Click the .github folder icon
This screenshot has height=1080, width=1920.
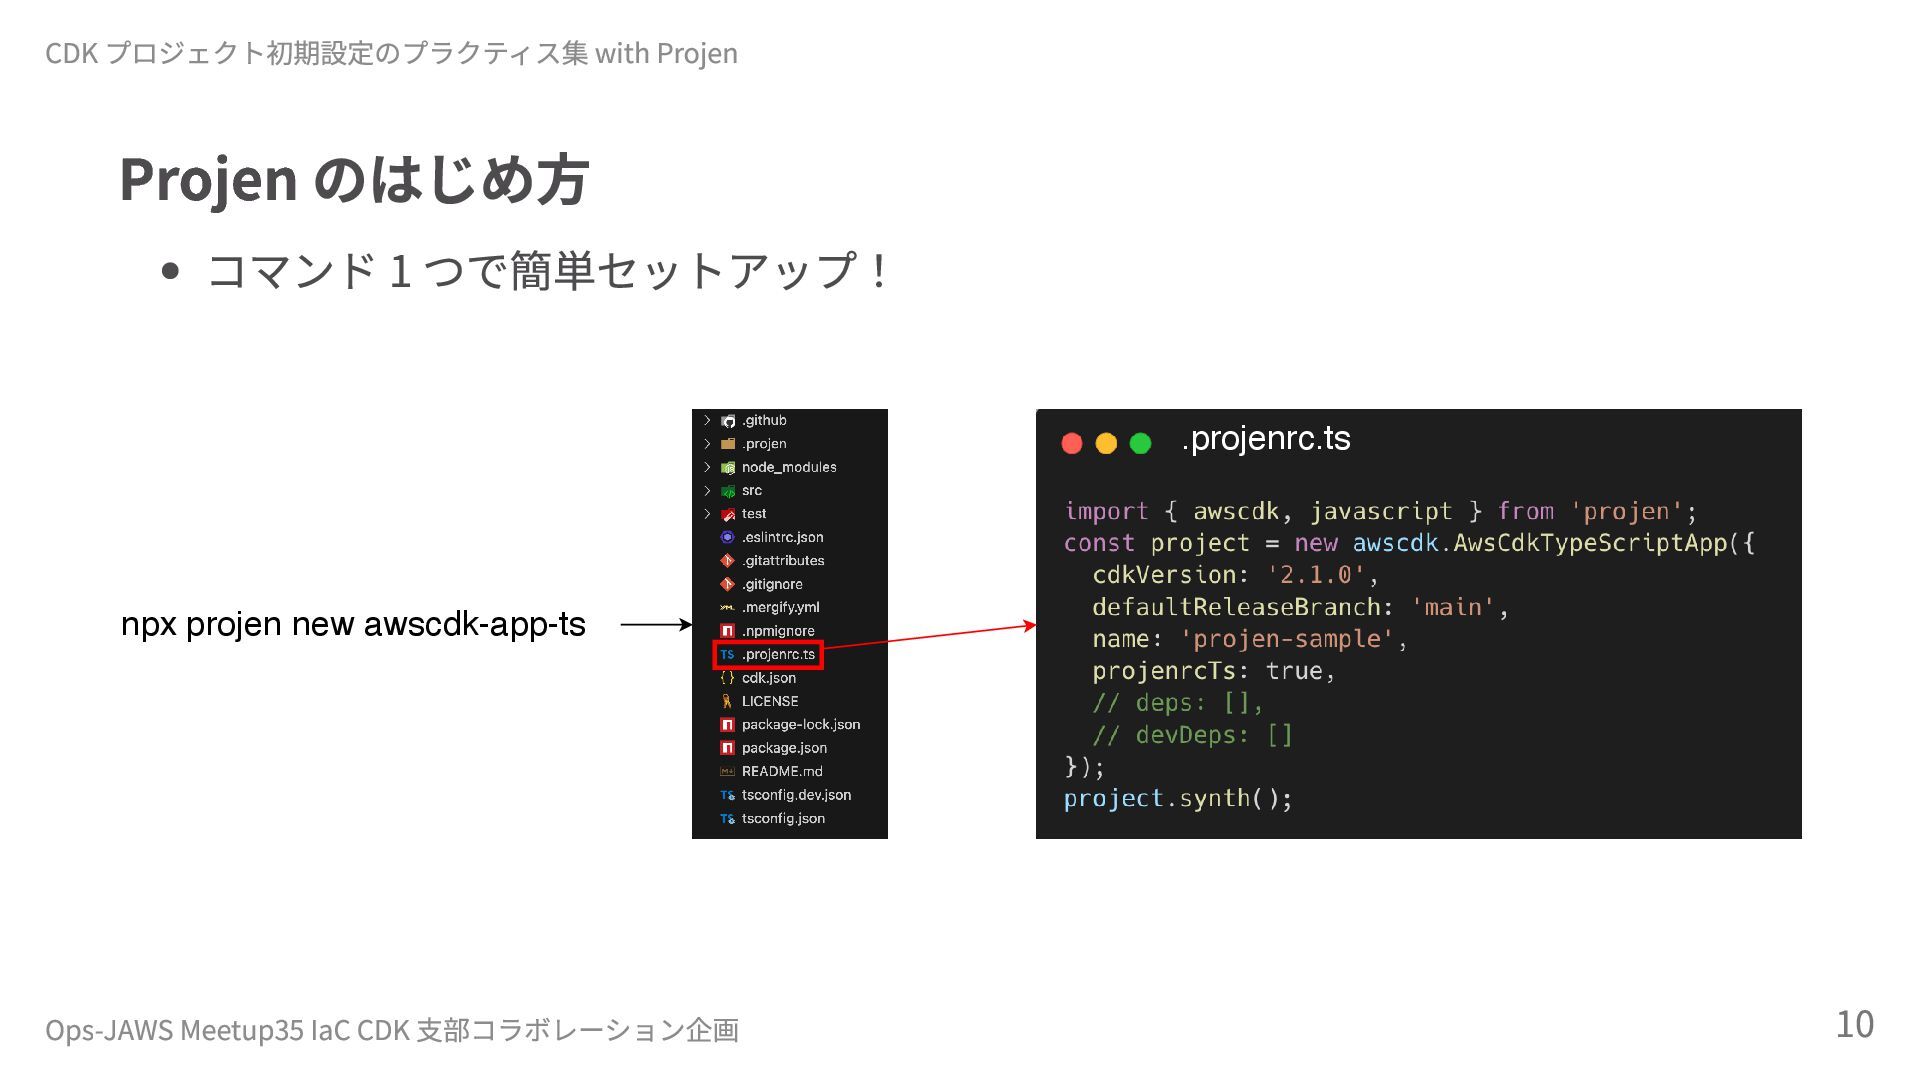click(x=728, y=421)
